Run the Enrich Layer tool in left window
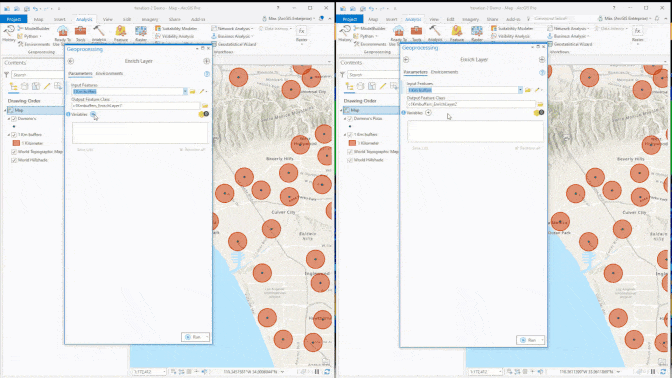 pos(195,337)
